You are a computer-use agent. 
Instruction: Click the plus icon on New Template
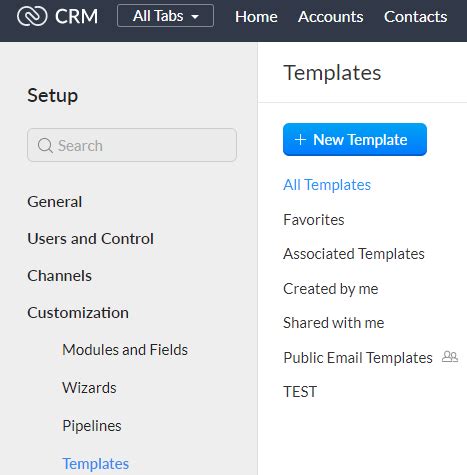click(300, 139)
